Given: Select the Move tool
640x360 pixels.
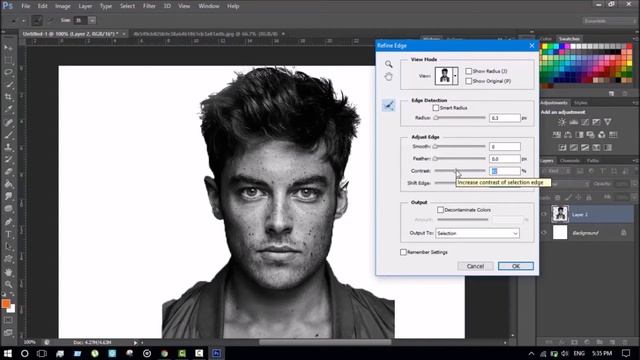Looking at the screenshot, I should [x=8, y=48].
